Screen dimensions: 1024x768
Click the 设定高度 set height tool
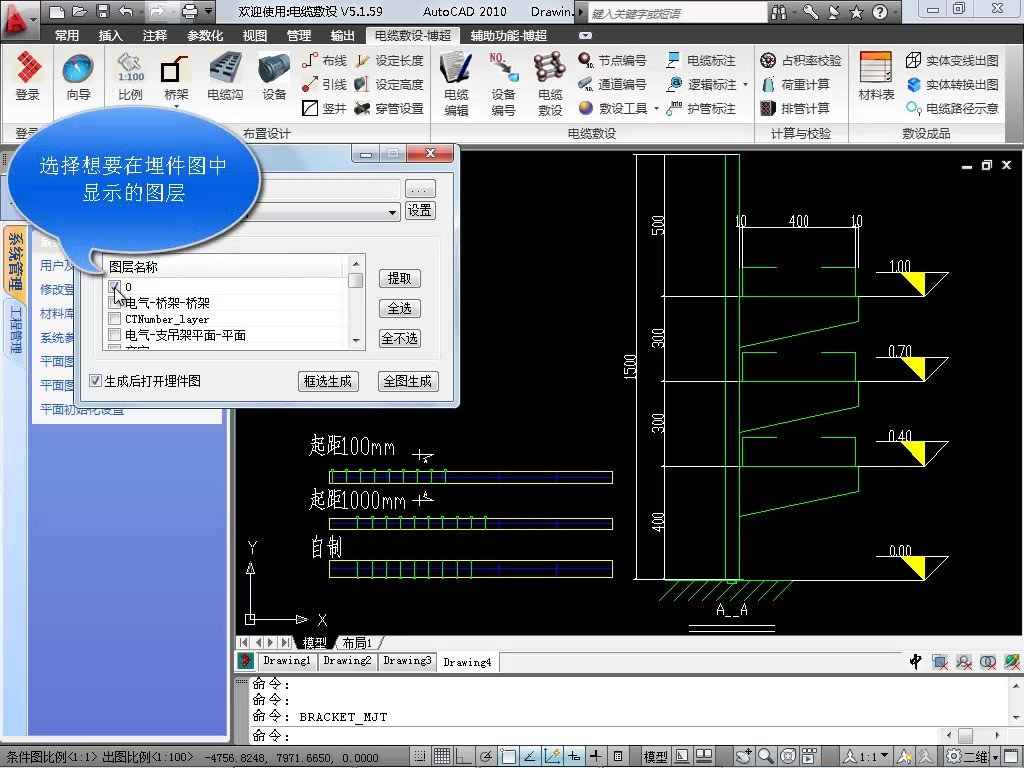click(390, 84)
